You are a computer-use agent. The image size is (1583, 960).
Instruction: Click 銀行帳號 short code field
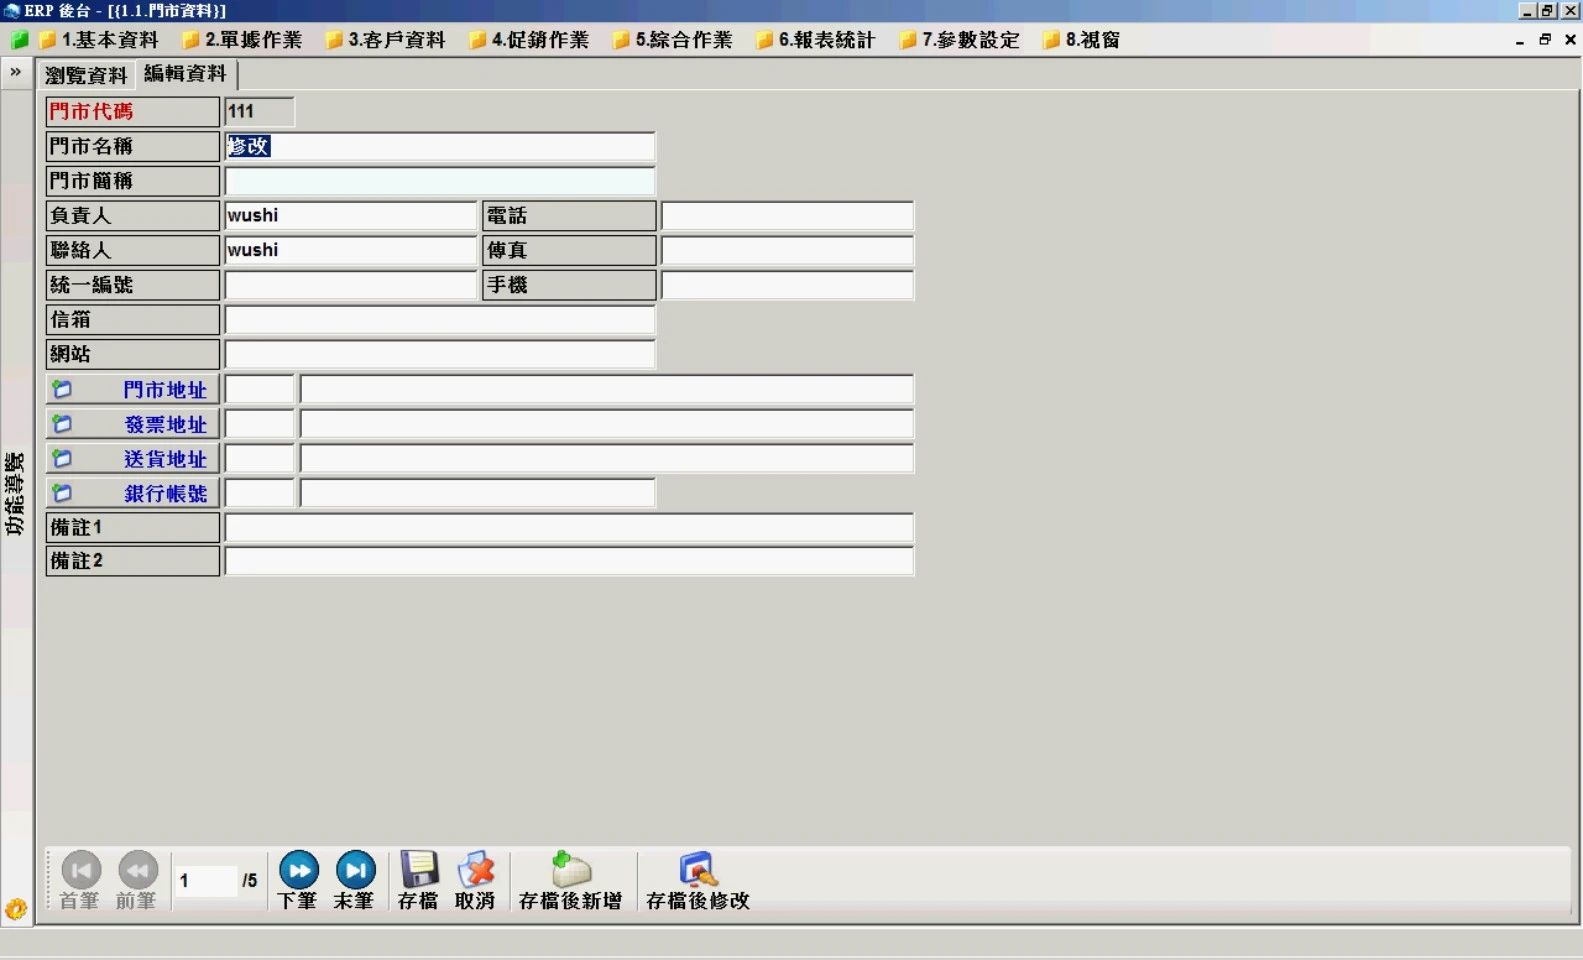(x=259, y=493)
